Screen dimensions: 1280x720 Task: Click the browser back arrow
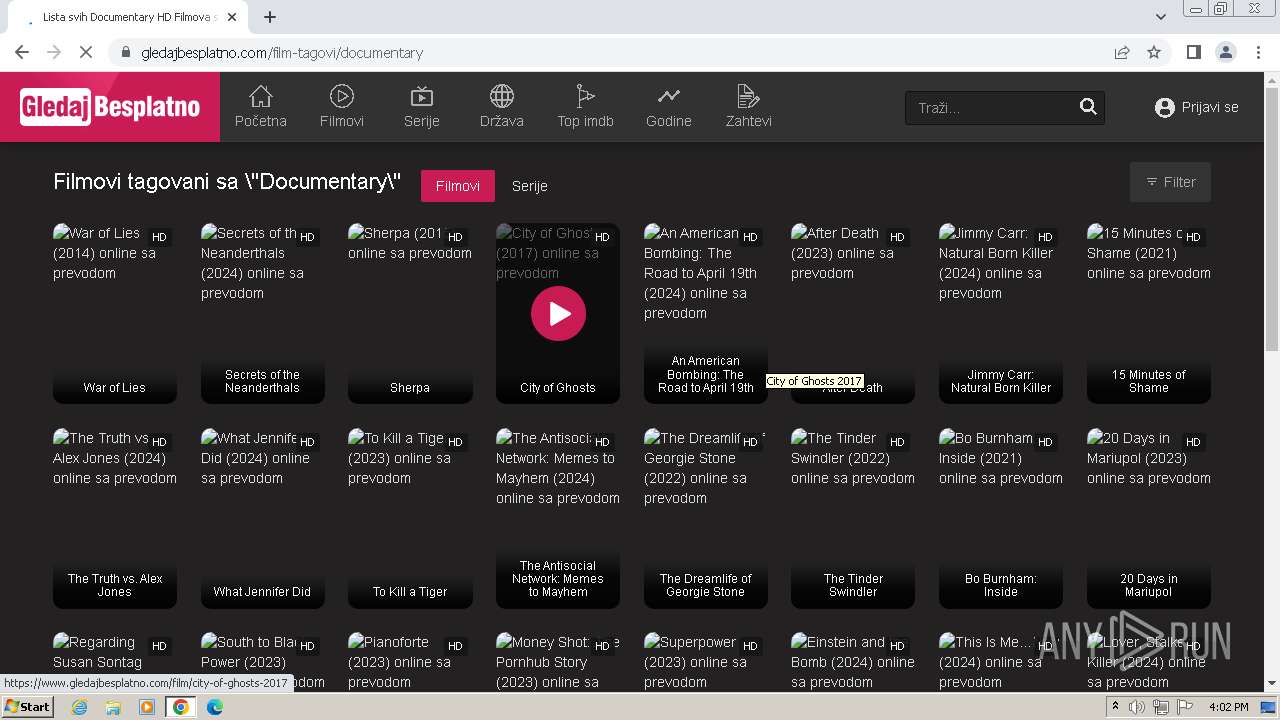coord(22,53)
